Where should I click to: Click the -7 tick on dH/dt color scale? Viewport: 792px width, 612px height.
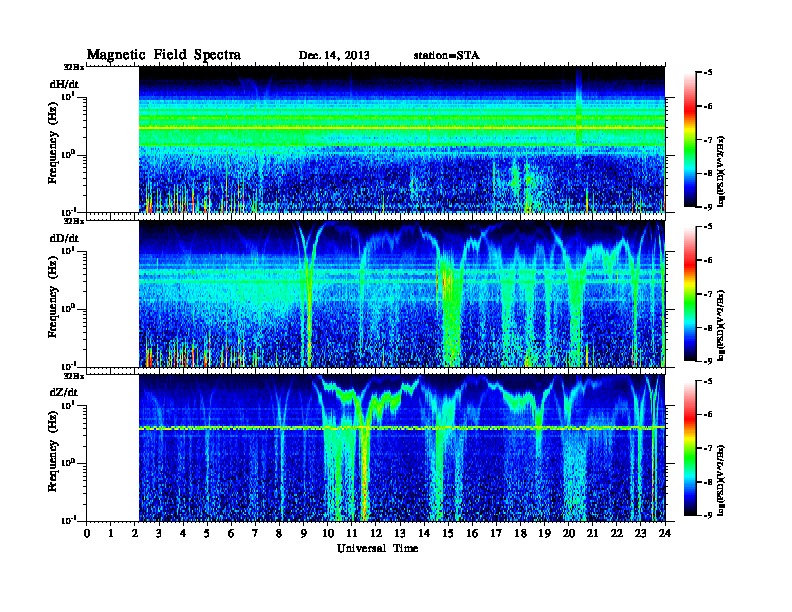[708, 140]
